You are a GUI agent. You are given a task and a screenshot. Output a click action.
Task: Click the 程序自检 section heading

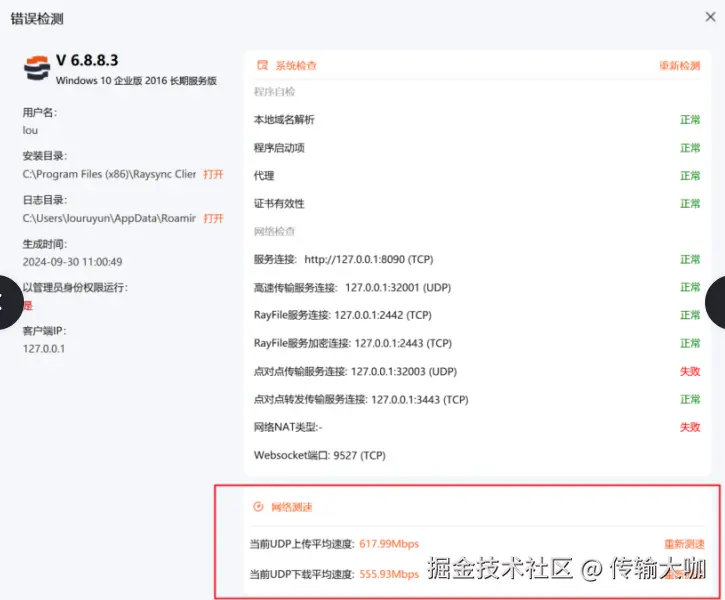click(274, 92)
